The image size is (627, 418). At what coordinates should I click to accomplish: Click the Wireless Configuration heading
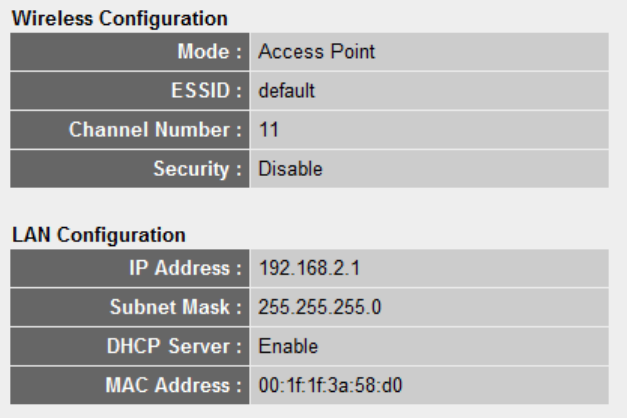pyautogui.click(x=120, y=18)
